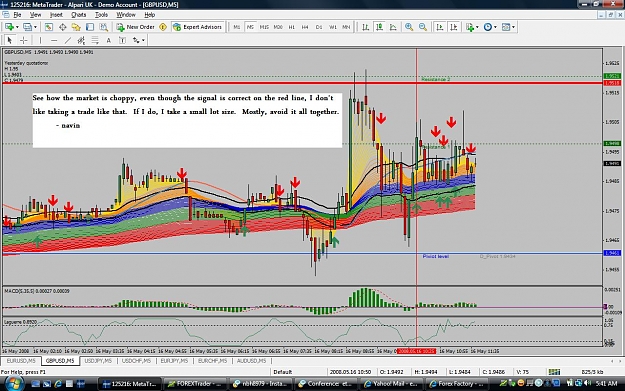The width and height of the screenshot is (625, 391).
Task: Toggle the Terminal window icon
Action: (90, 27)
